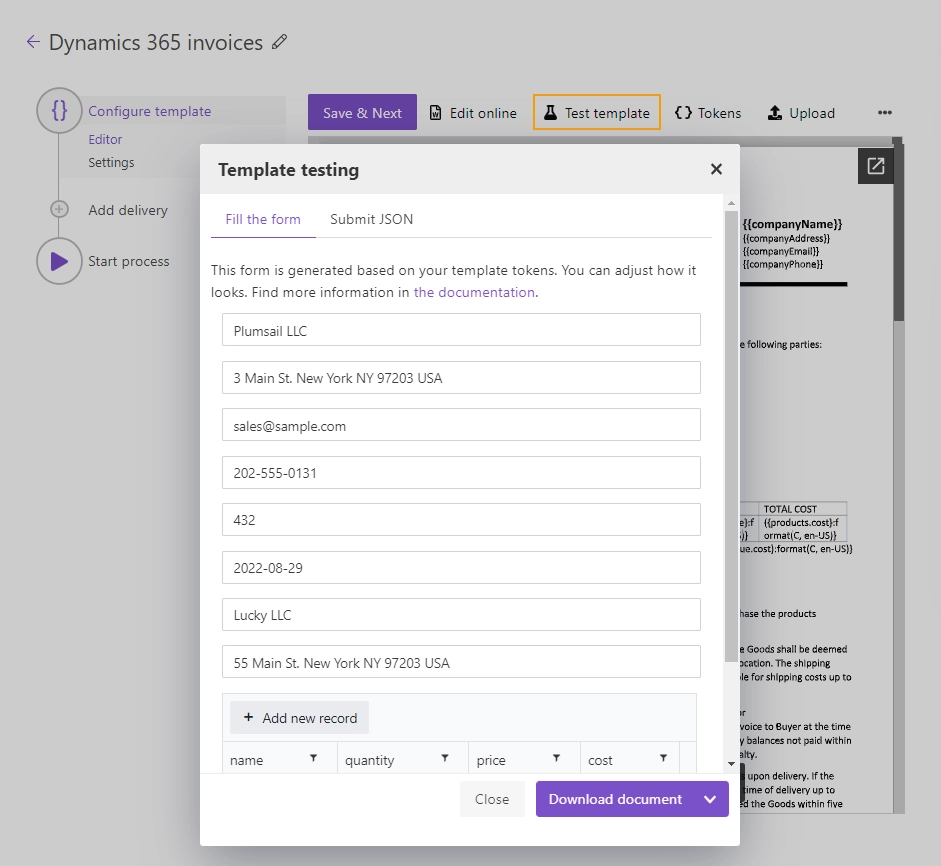Click the Add delivery plus circle icon
The image size is (941, 866).
pos(59,209)
